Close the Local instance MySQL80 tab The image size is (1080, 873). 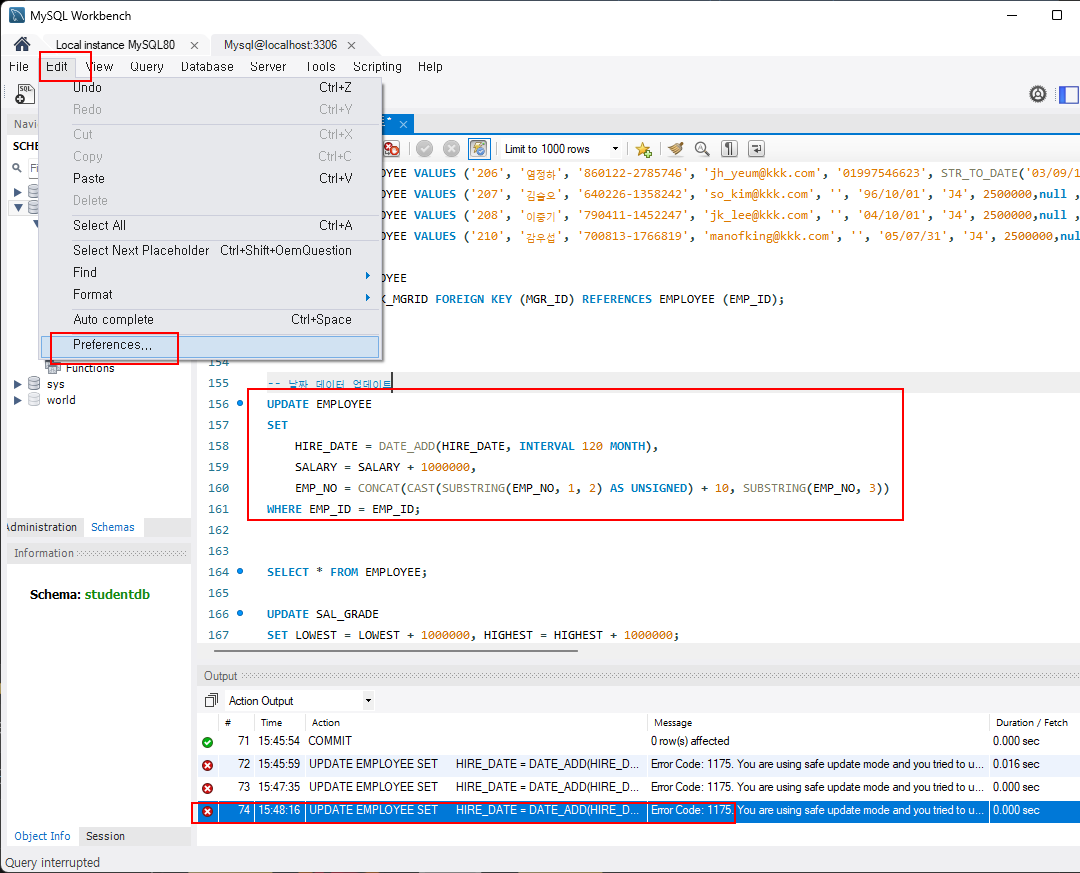click(194, 45)
